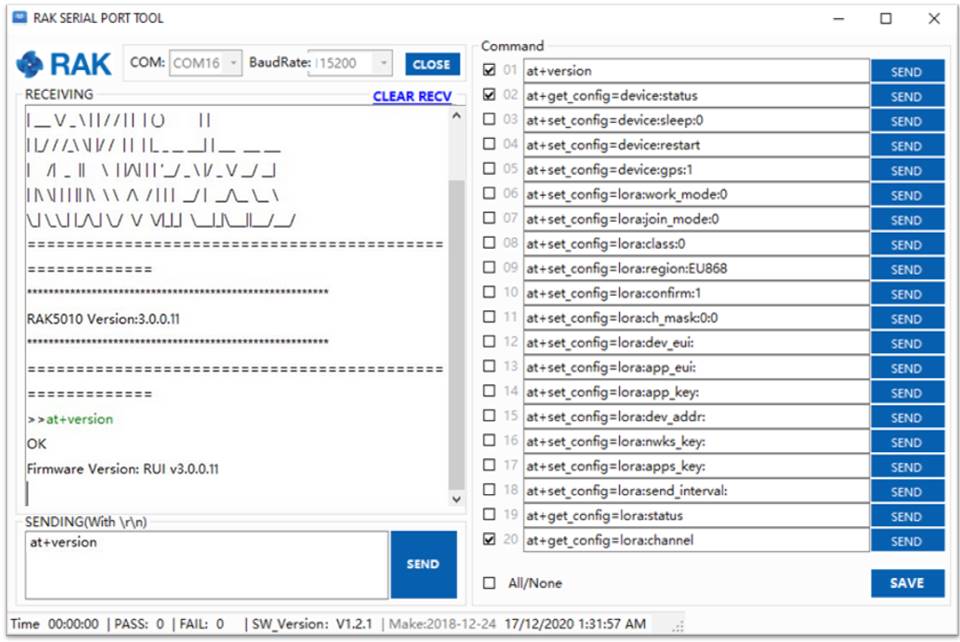Screen dimensions: 960x642
Task: Focus the lora:apps_key command field
Action: click(x=696, y=466)
